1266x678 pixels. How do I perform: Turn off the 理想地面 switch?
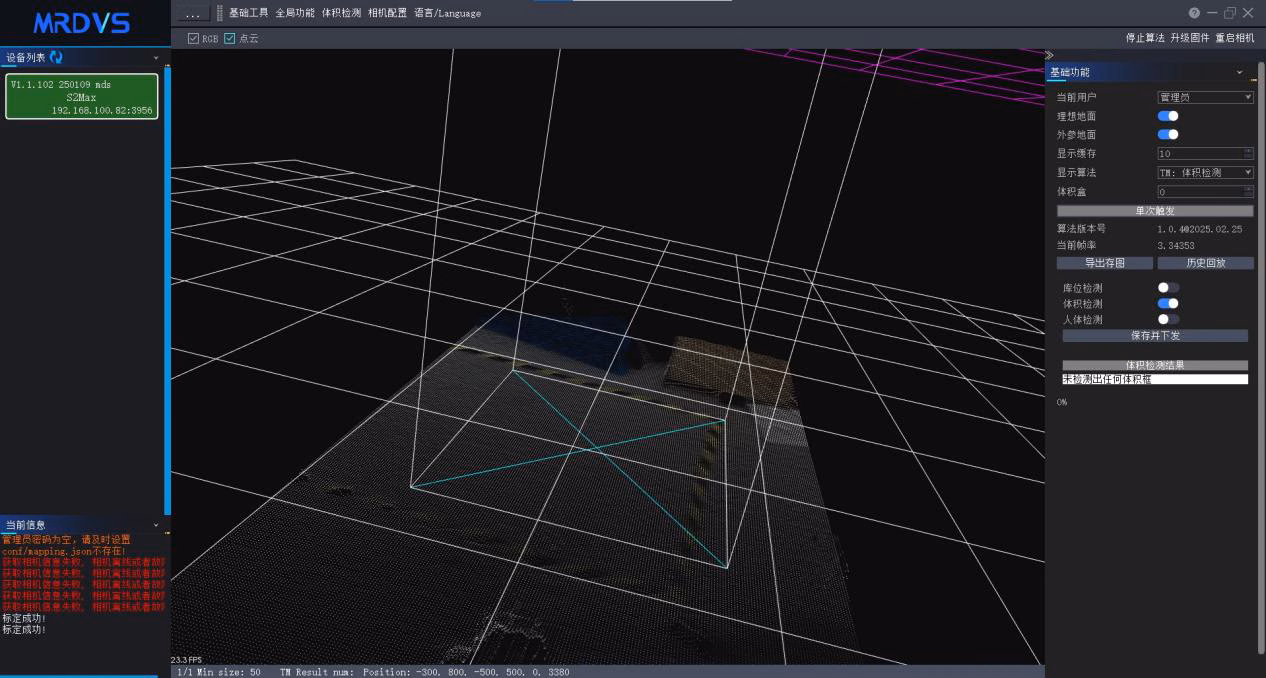[1168, 116]
